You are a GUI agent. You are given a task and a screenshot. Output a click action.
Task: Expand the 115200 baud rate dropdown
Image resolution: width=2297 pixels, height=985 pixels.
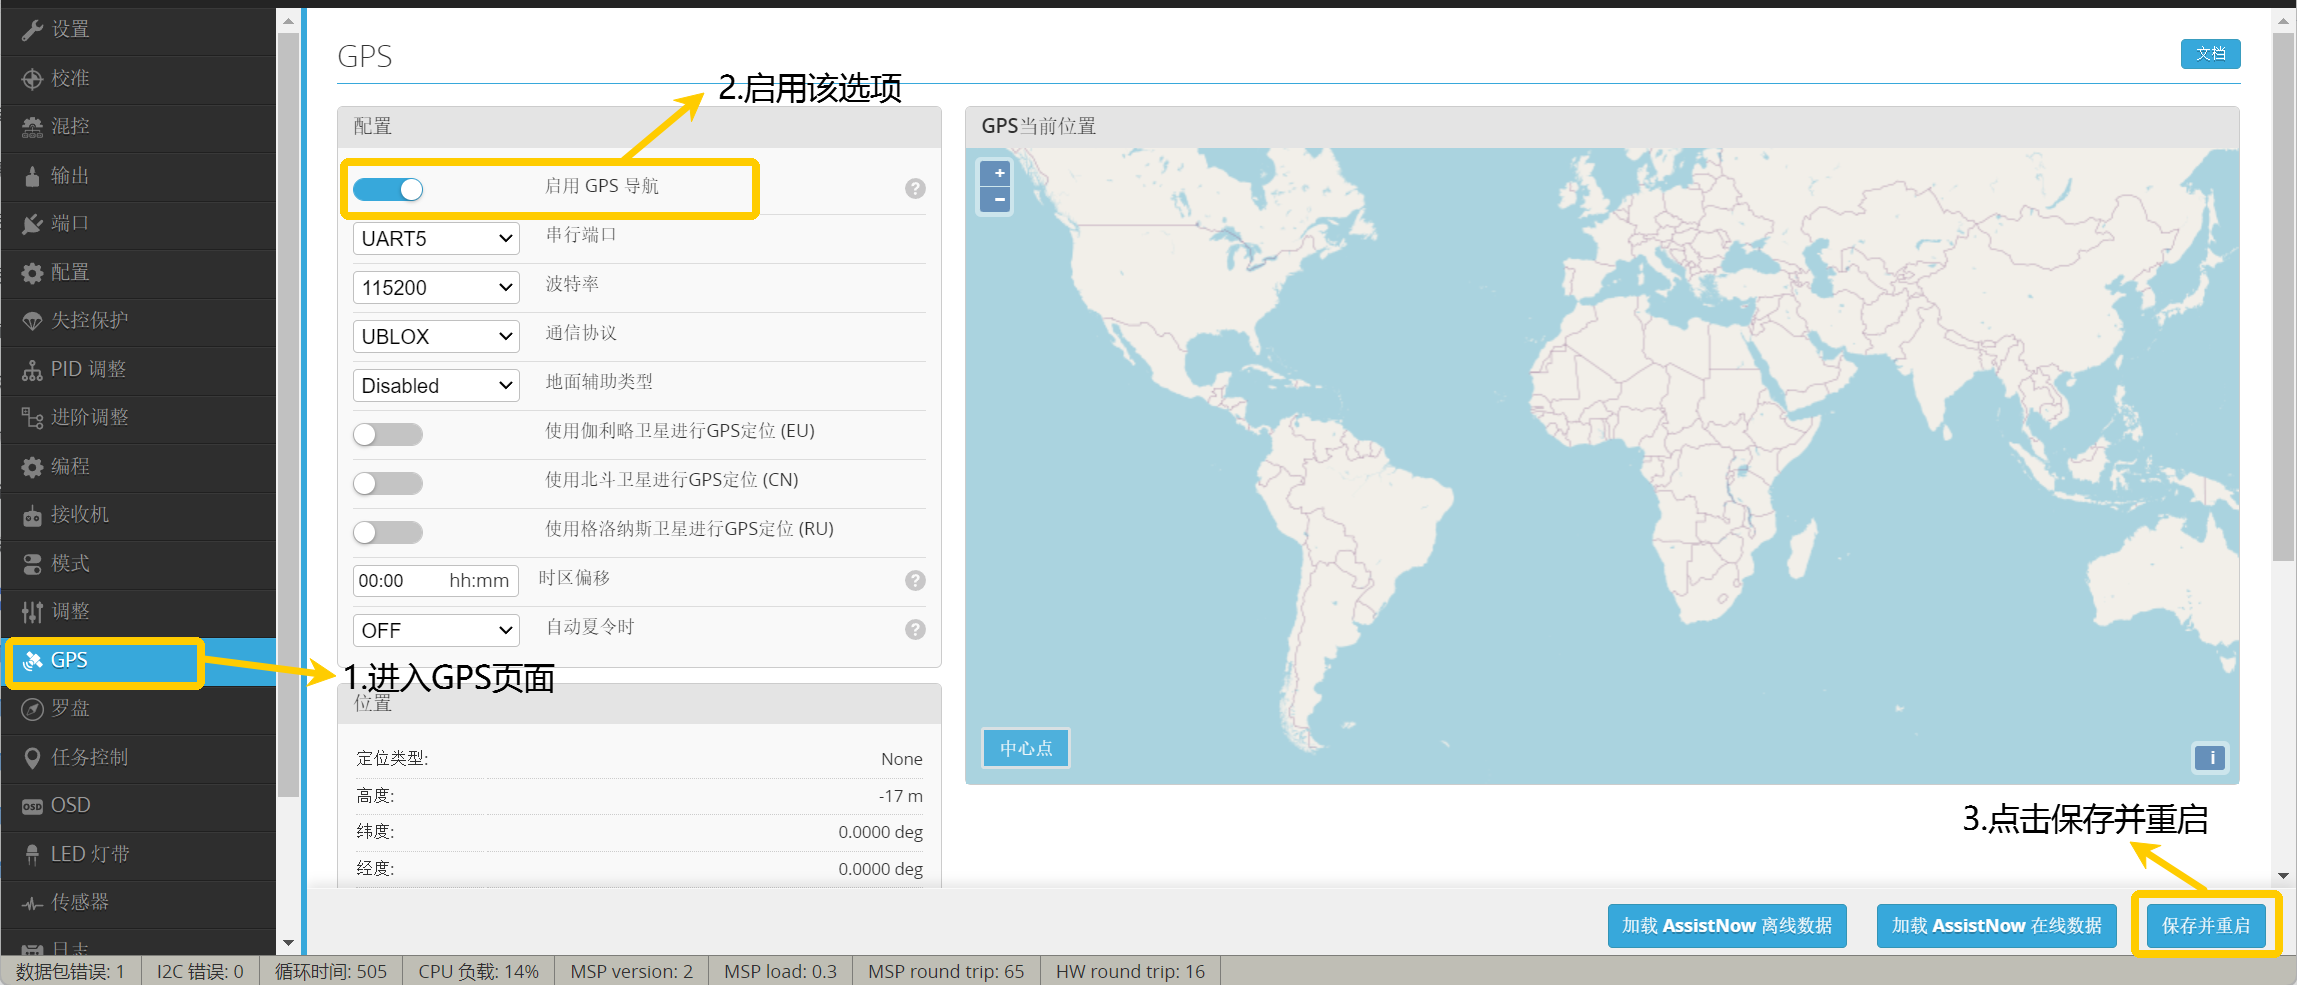tap(436, 288)
